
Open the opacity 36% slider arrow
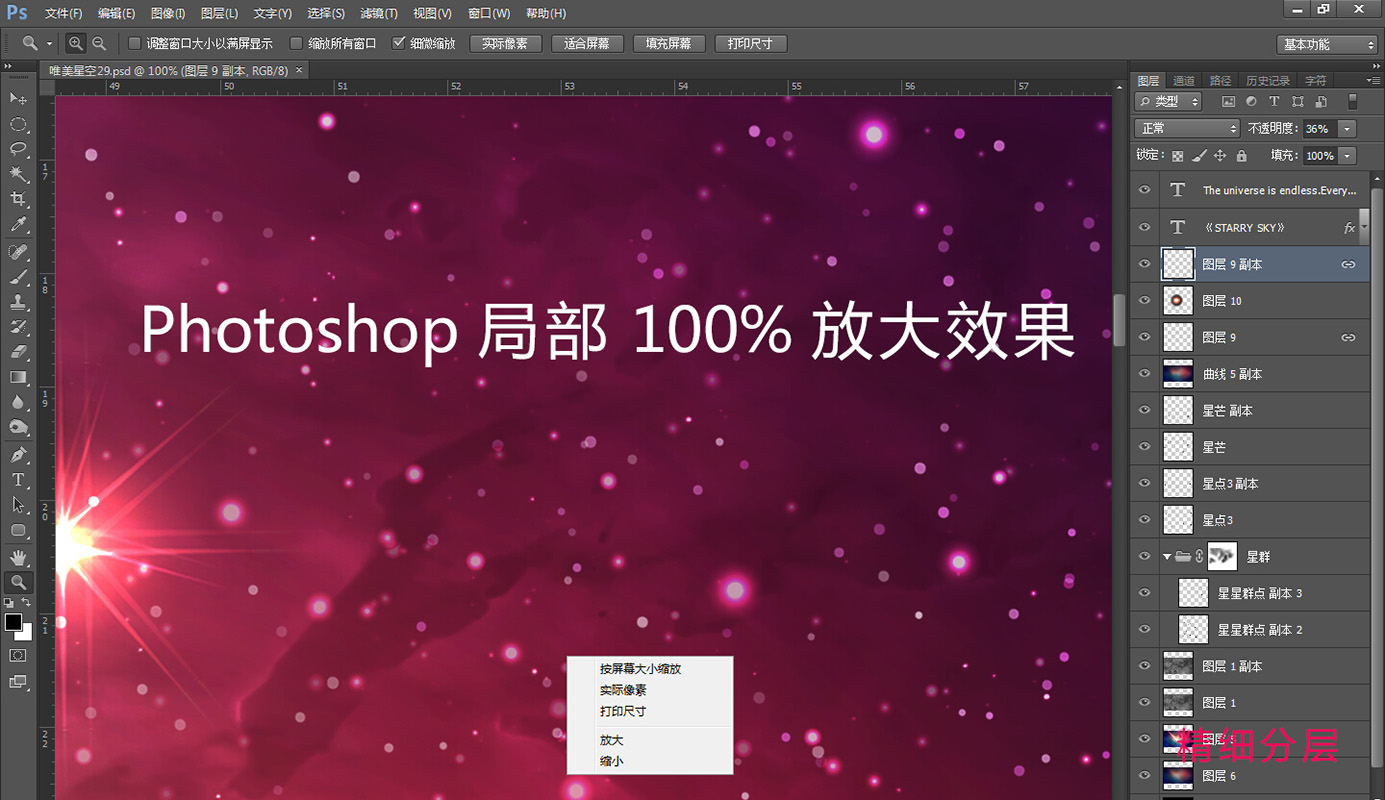[1348, 129]
